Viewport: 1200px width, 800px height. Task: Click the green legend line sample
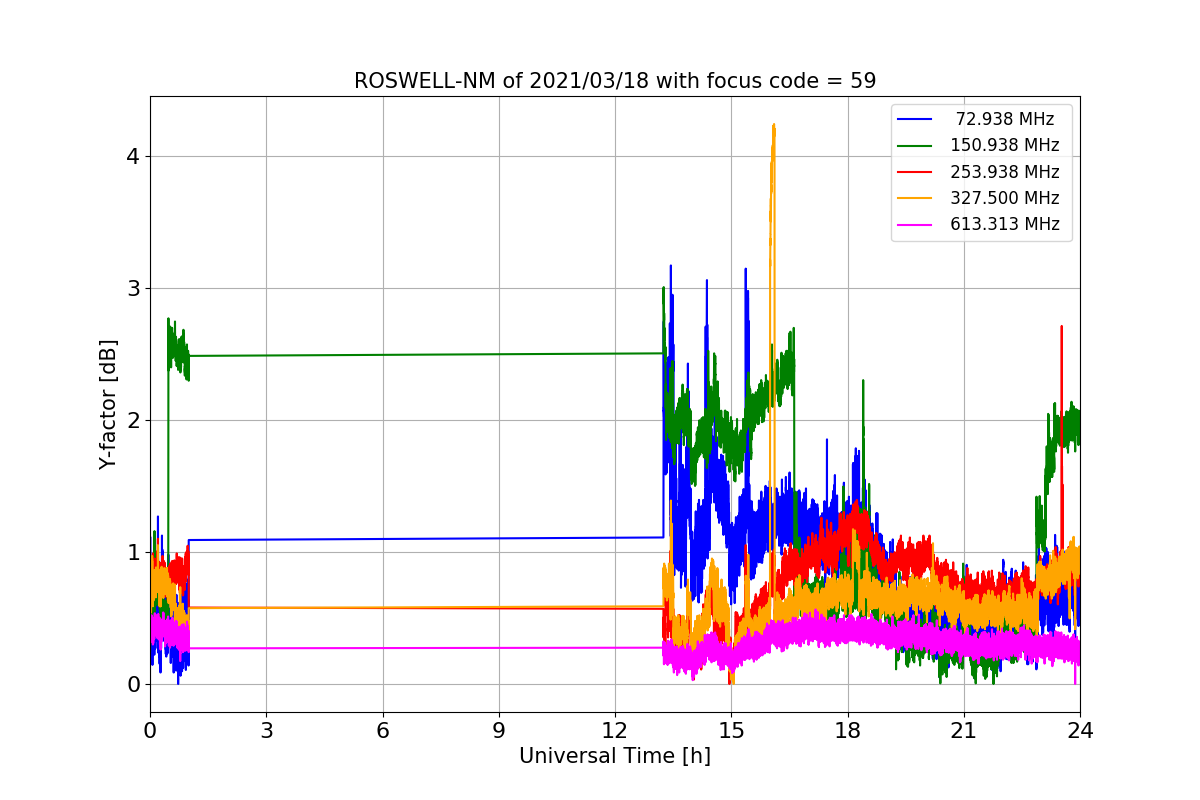tap(915, 146)
